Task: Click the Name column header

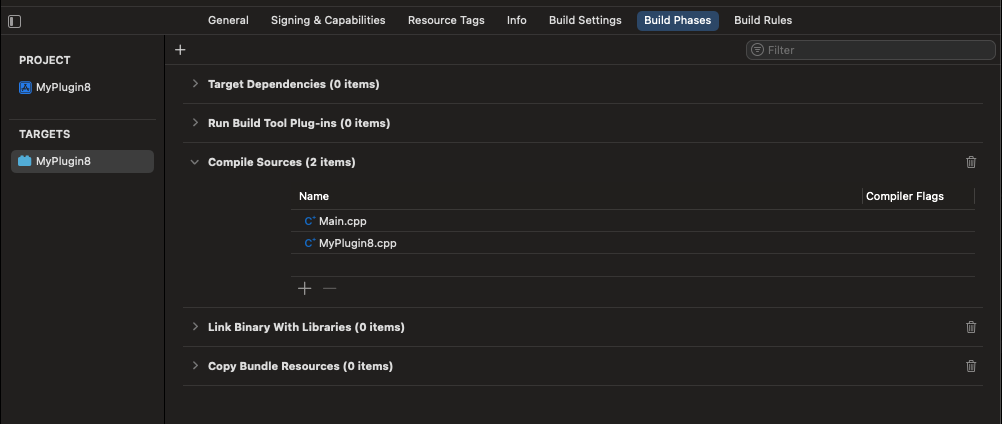Action: (314, 196)
